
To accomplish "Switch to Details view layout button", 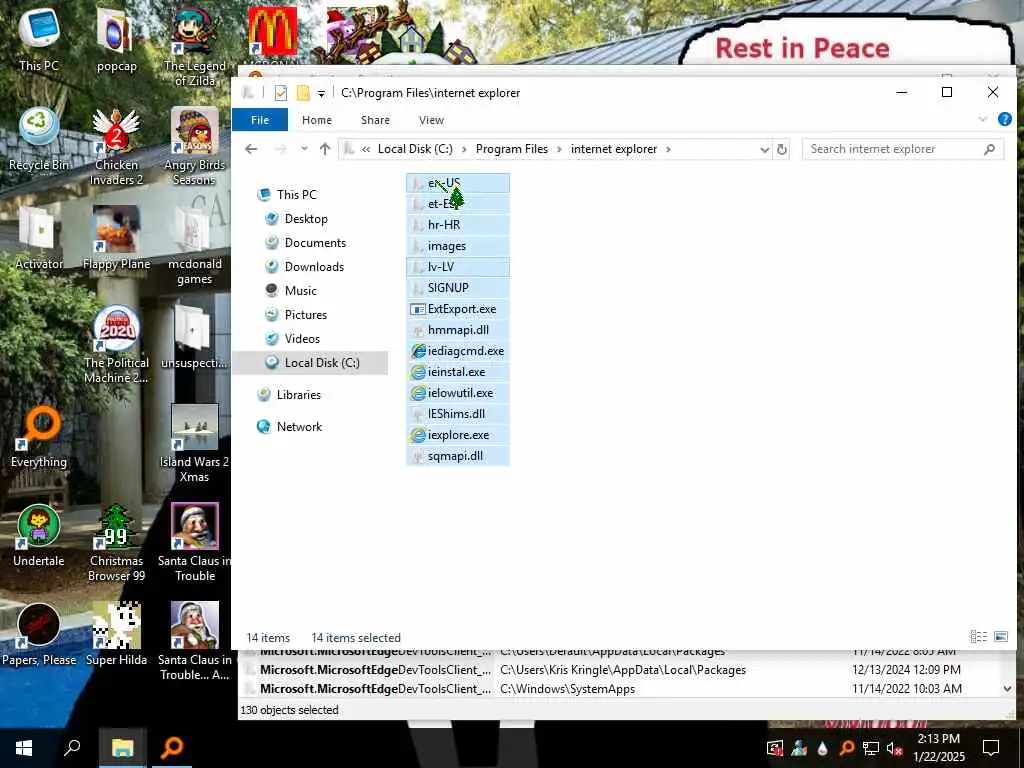I will tap(978, 637).
